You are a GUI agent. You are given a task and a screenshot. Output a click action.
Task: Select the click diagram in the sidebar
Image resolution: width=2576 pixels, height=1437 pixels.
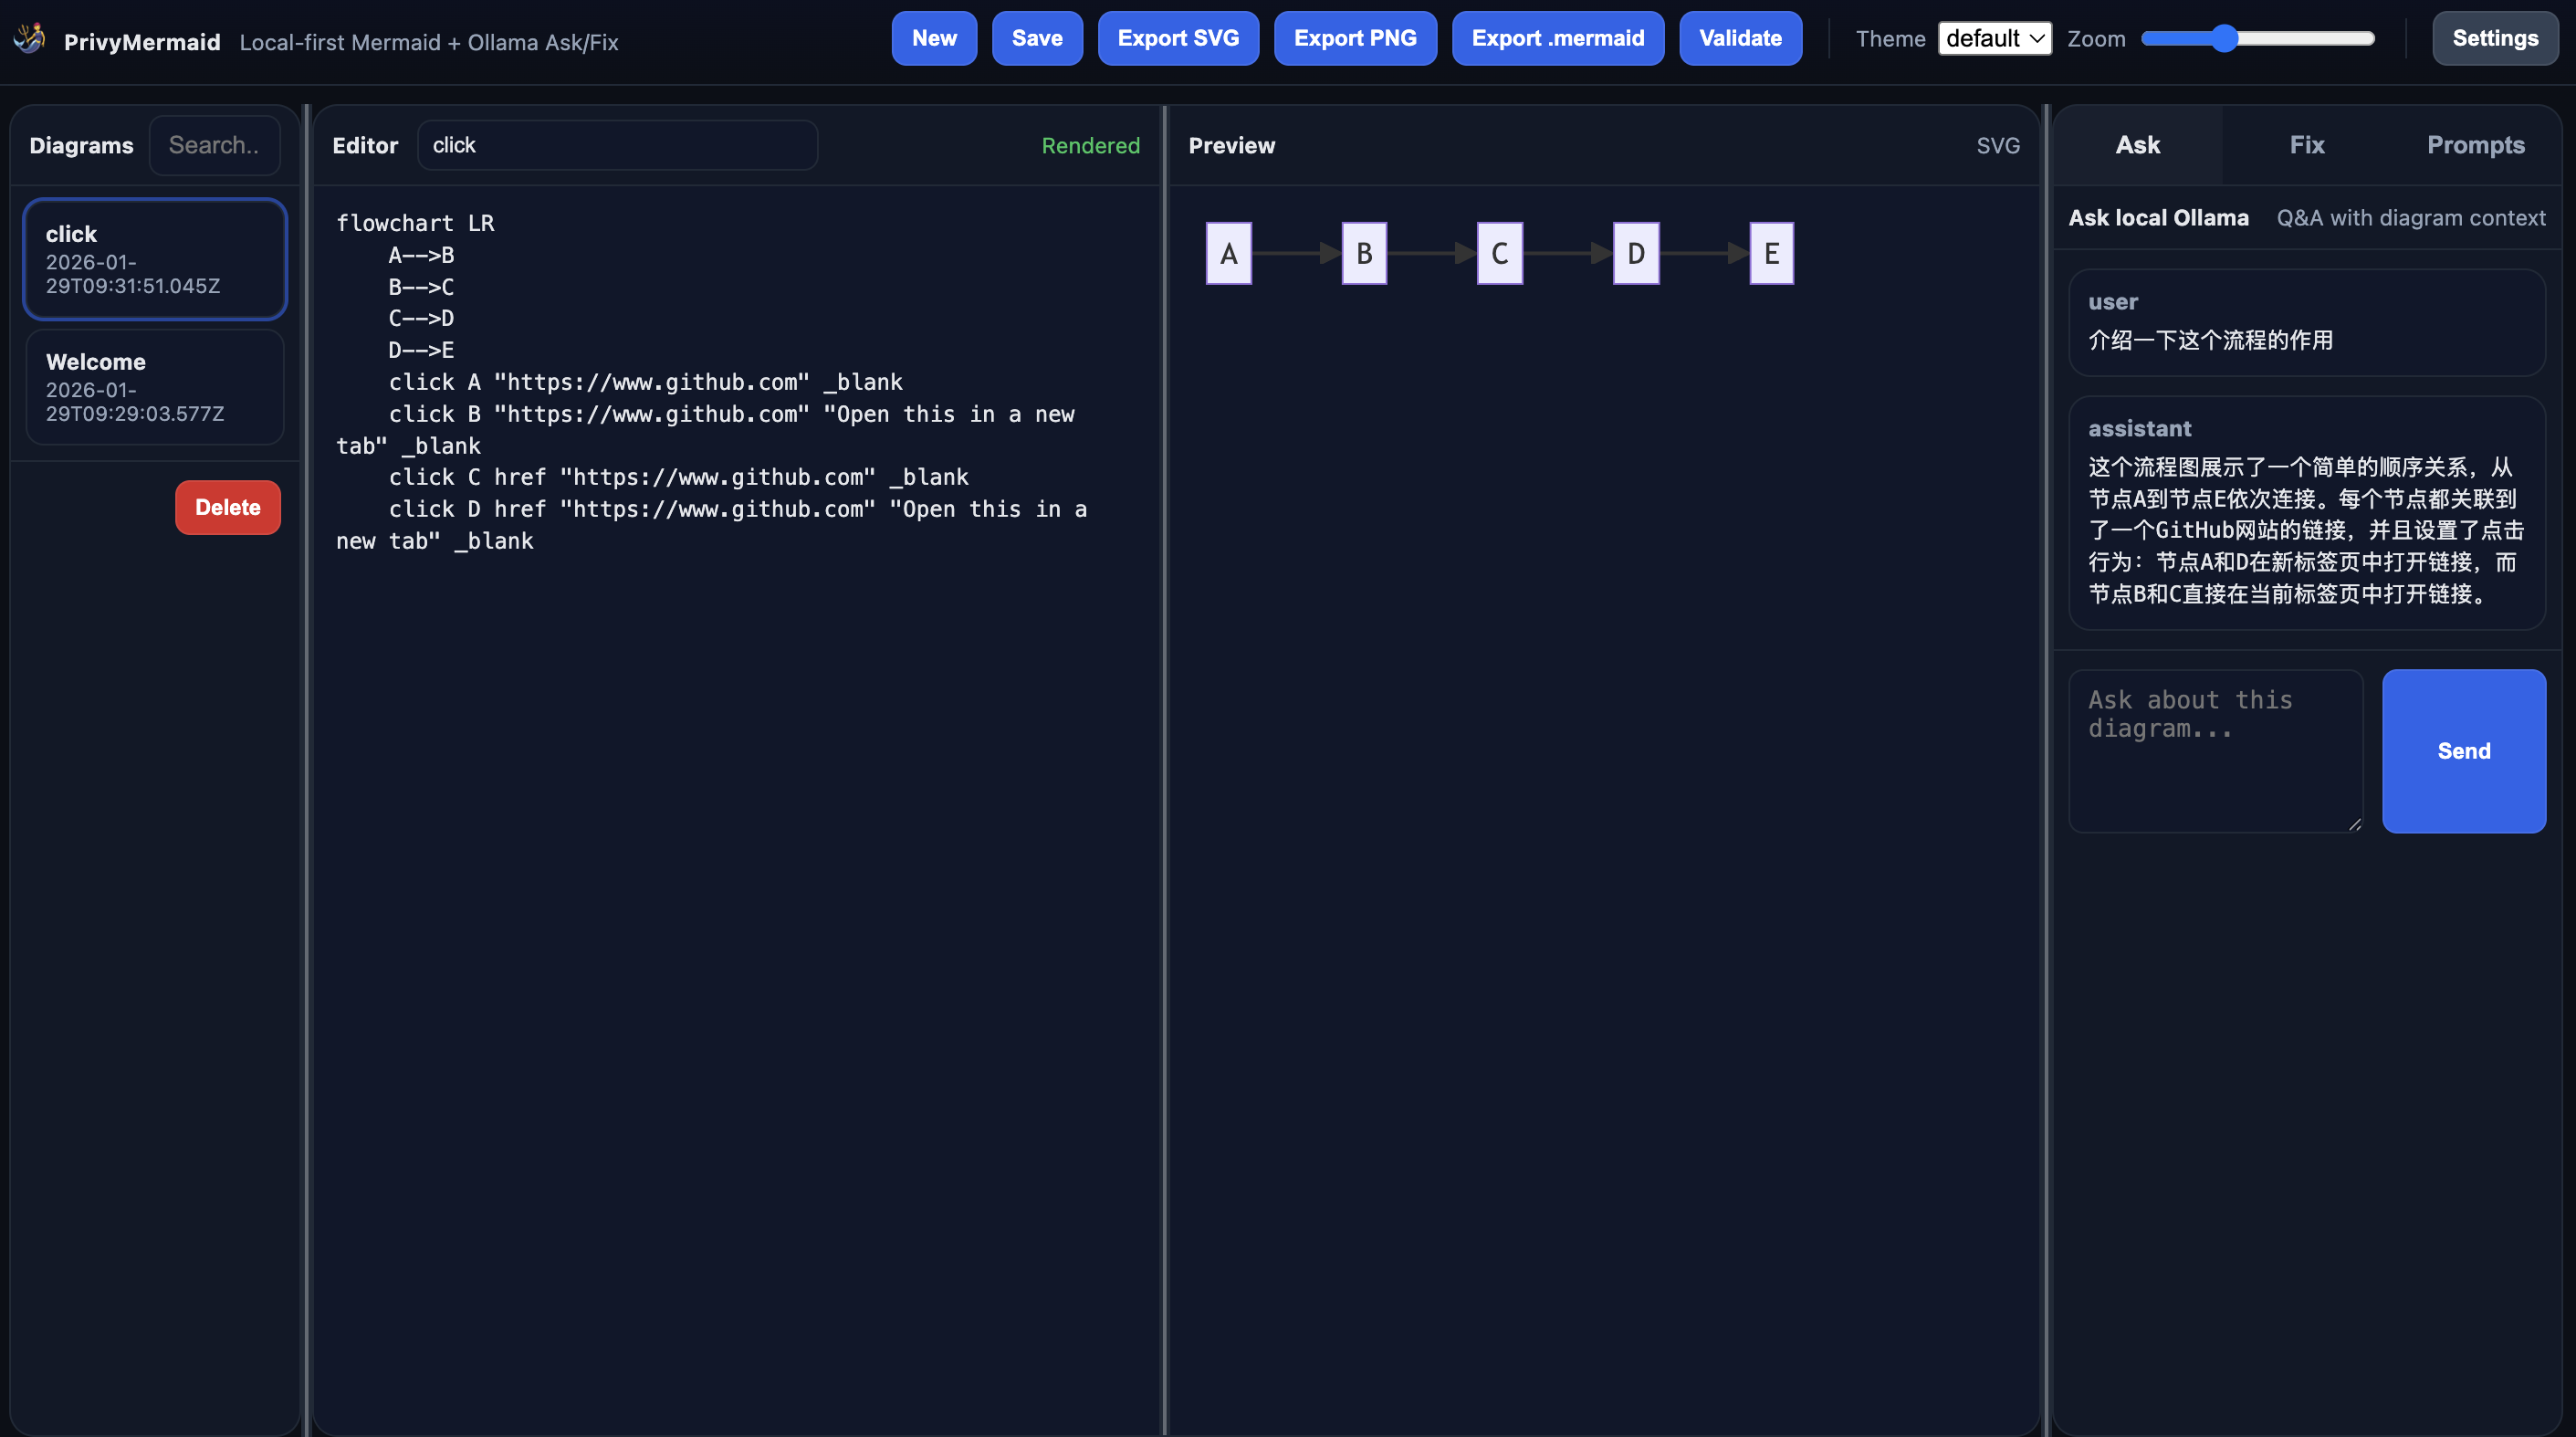pyautogui.click(x=155, y=258)
